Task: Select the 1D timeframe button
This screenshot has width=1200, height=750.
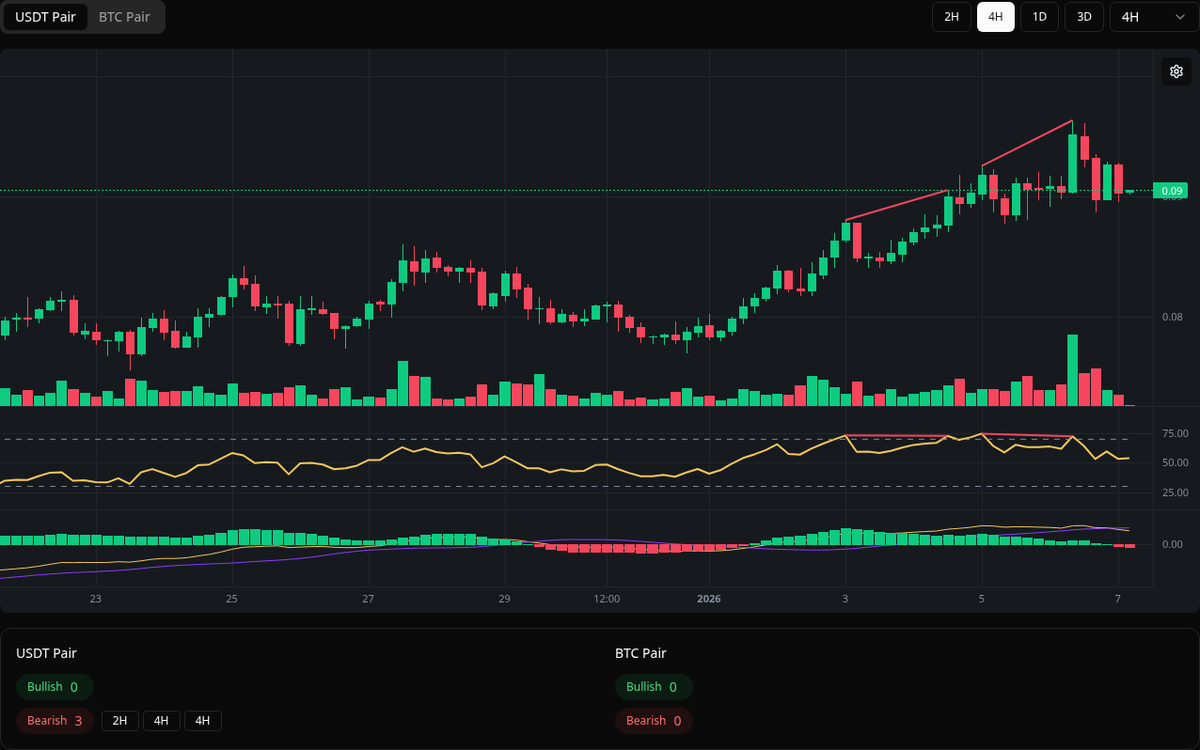Action: (1039, 17)
